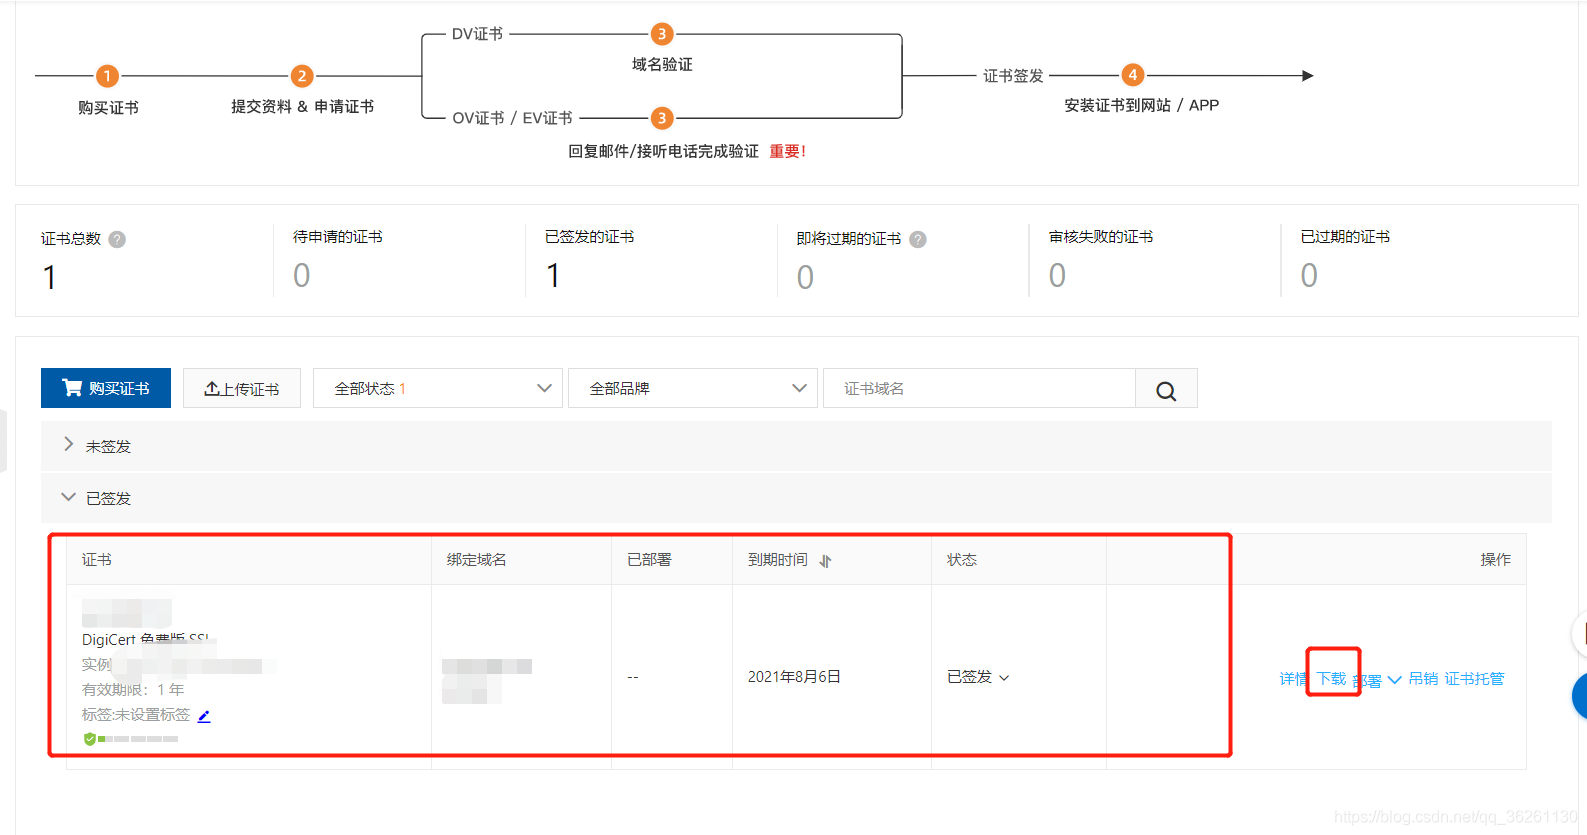Open the 全部状态 dropdown
This screenshot has height=835, width=1587.
(438, 388)
